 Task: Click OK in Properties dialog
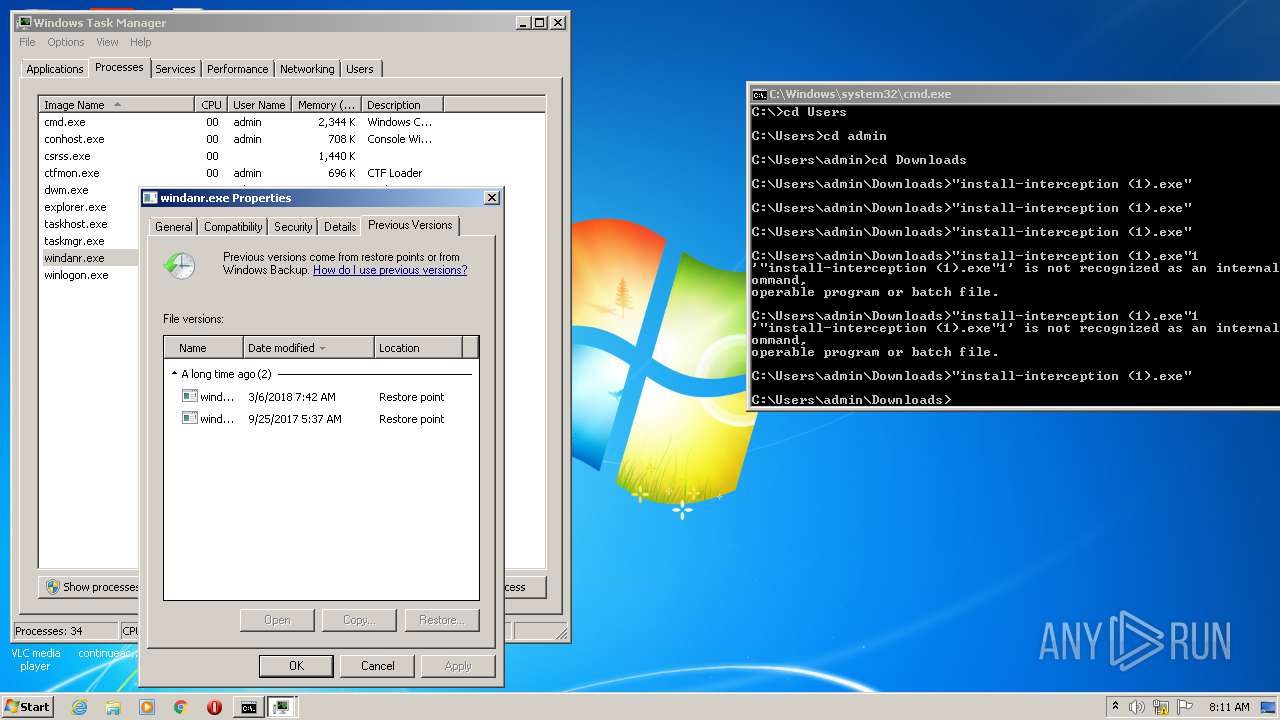[x=296, y=666]
